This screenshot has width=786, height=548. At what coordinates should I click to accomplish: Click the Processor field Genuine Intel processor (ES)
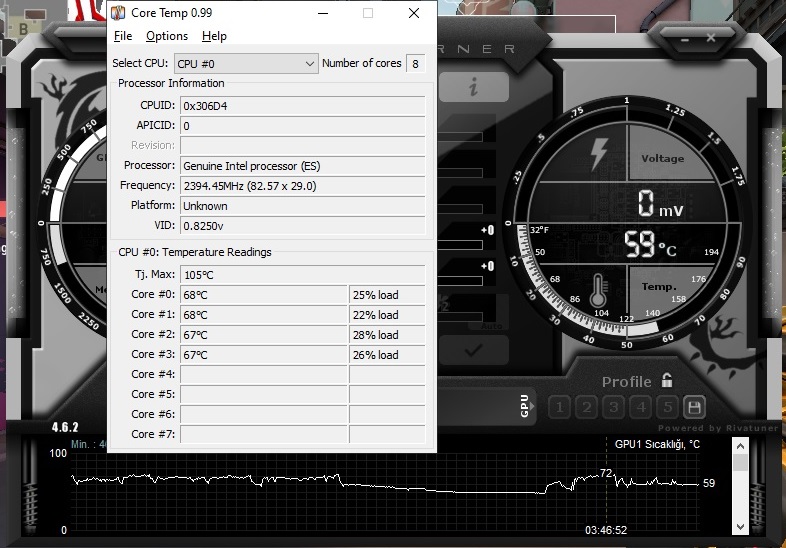point(302,166)
